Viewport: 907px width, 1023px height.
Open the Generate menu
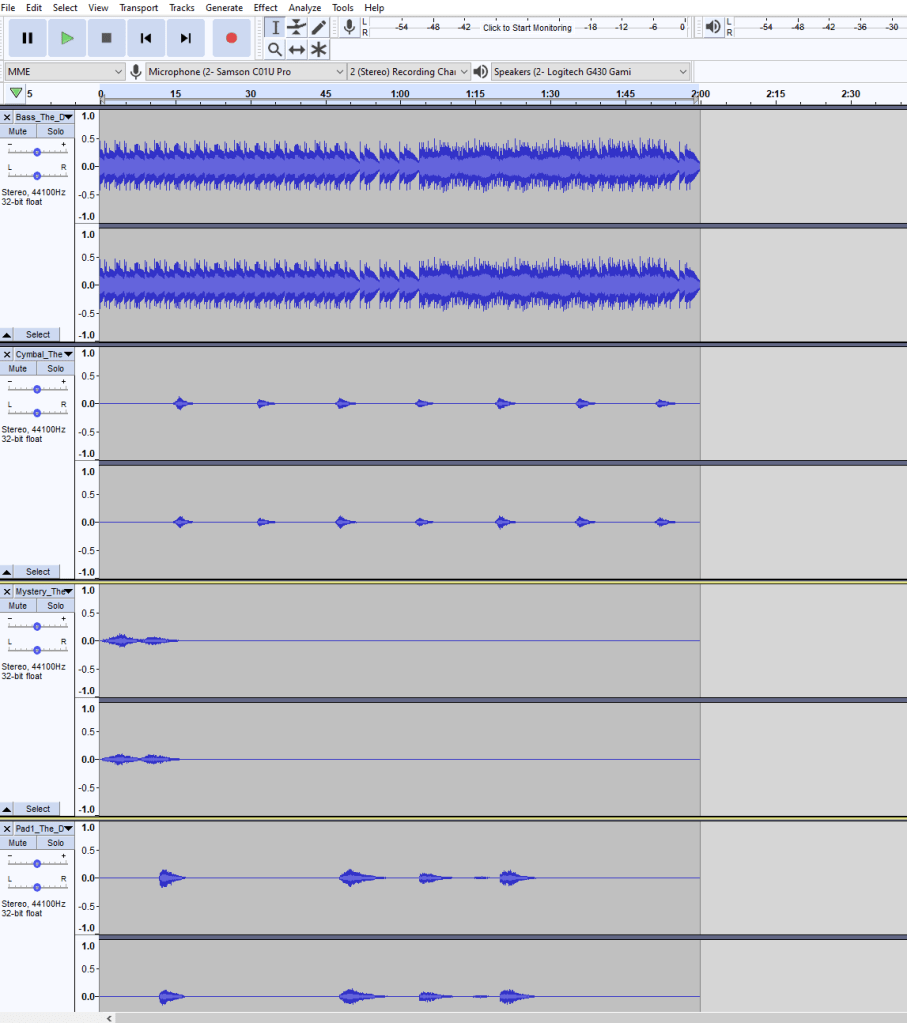point(224,7)
